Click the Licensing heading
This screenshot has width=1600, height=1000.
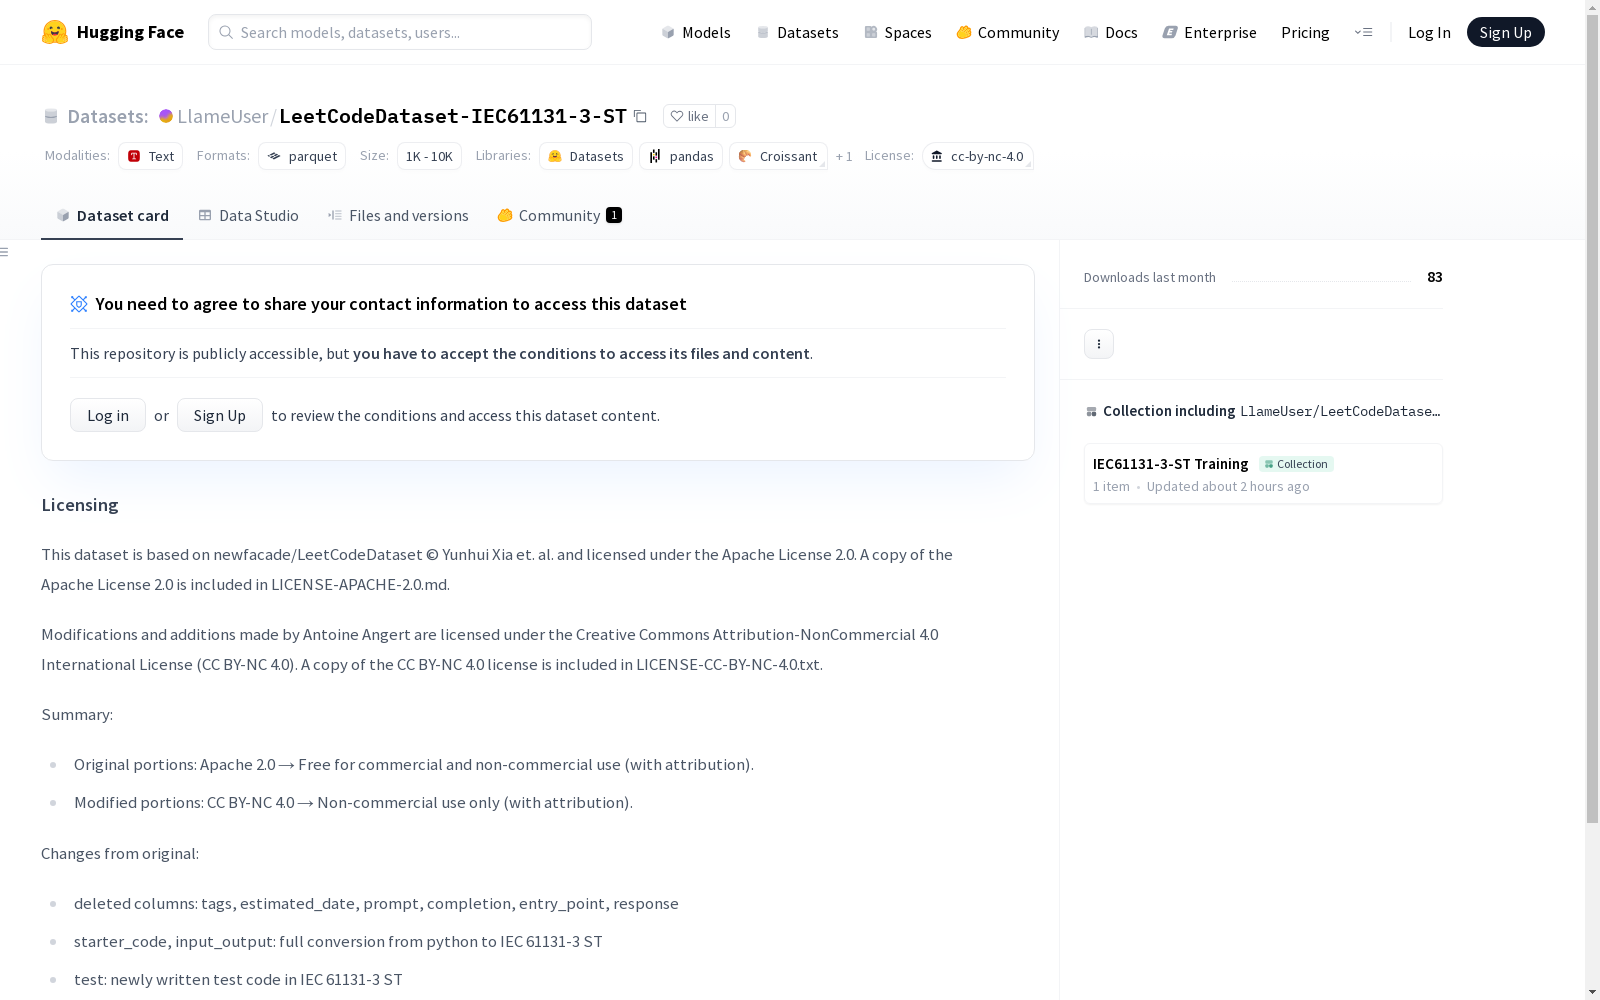click(80, 505)
